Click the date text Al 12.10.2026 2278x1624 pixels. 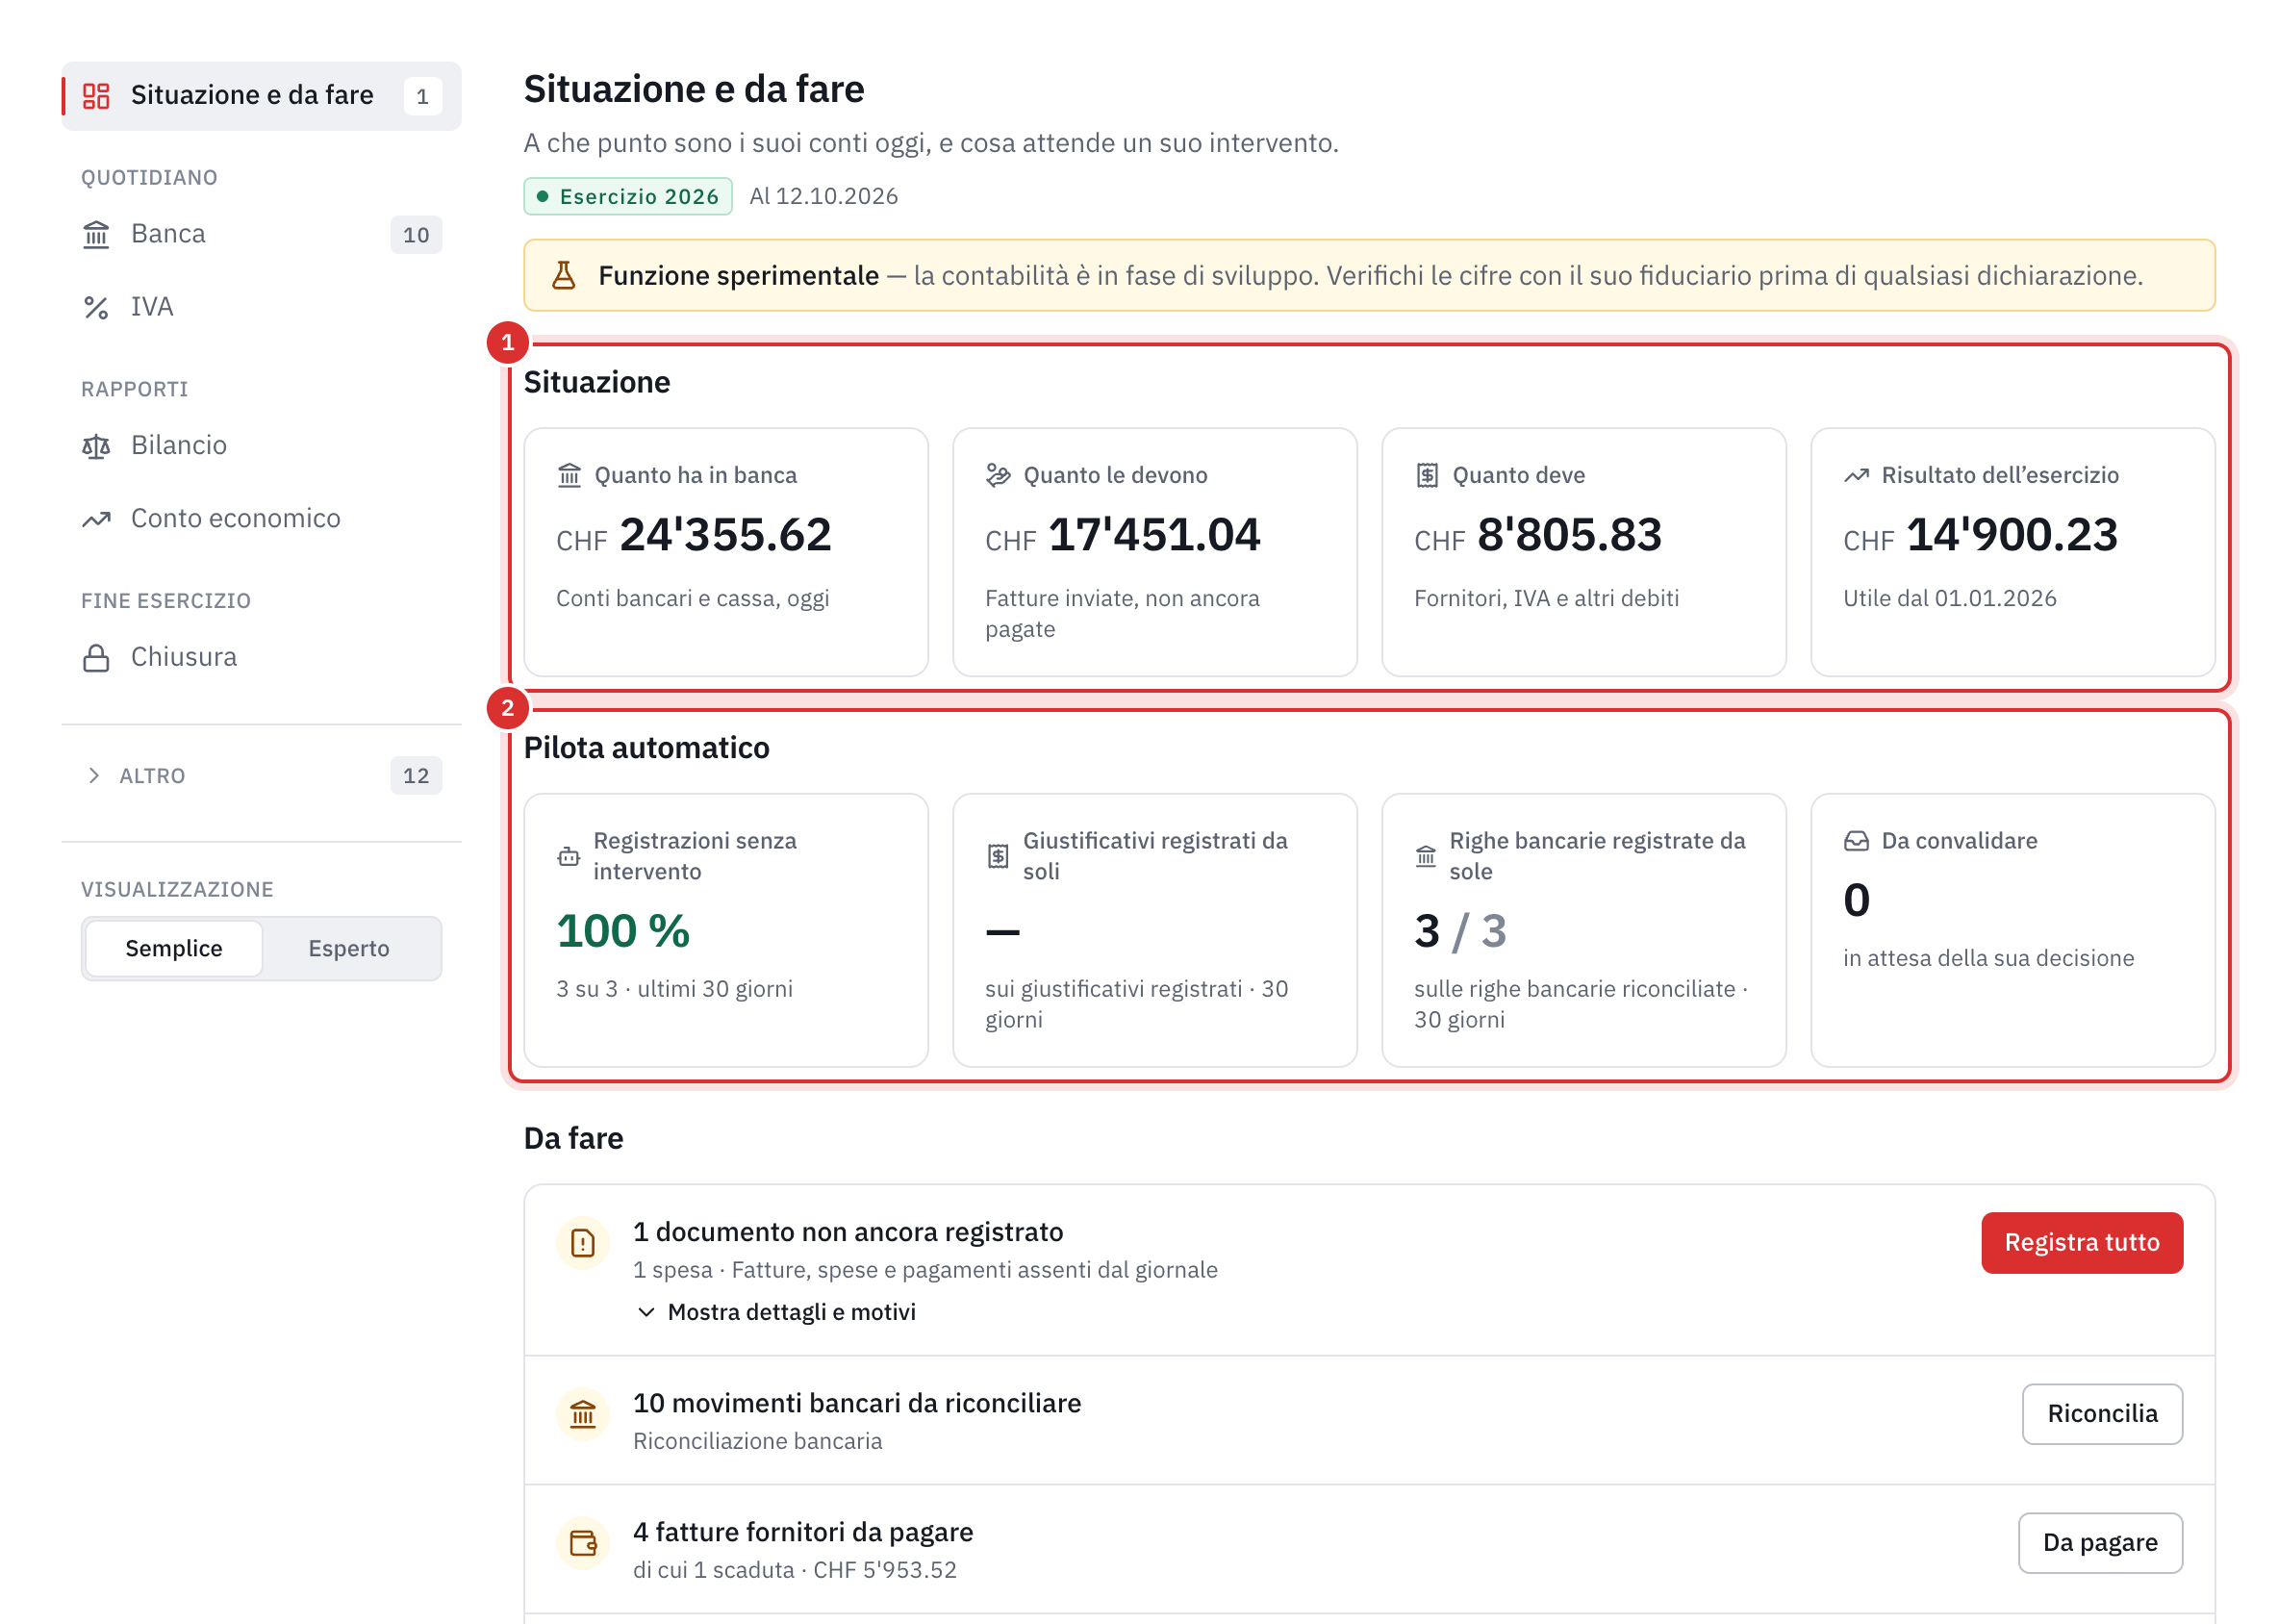tap(824, 196)
